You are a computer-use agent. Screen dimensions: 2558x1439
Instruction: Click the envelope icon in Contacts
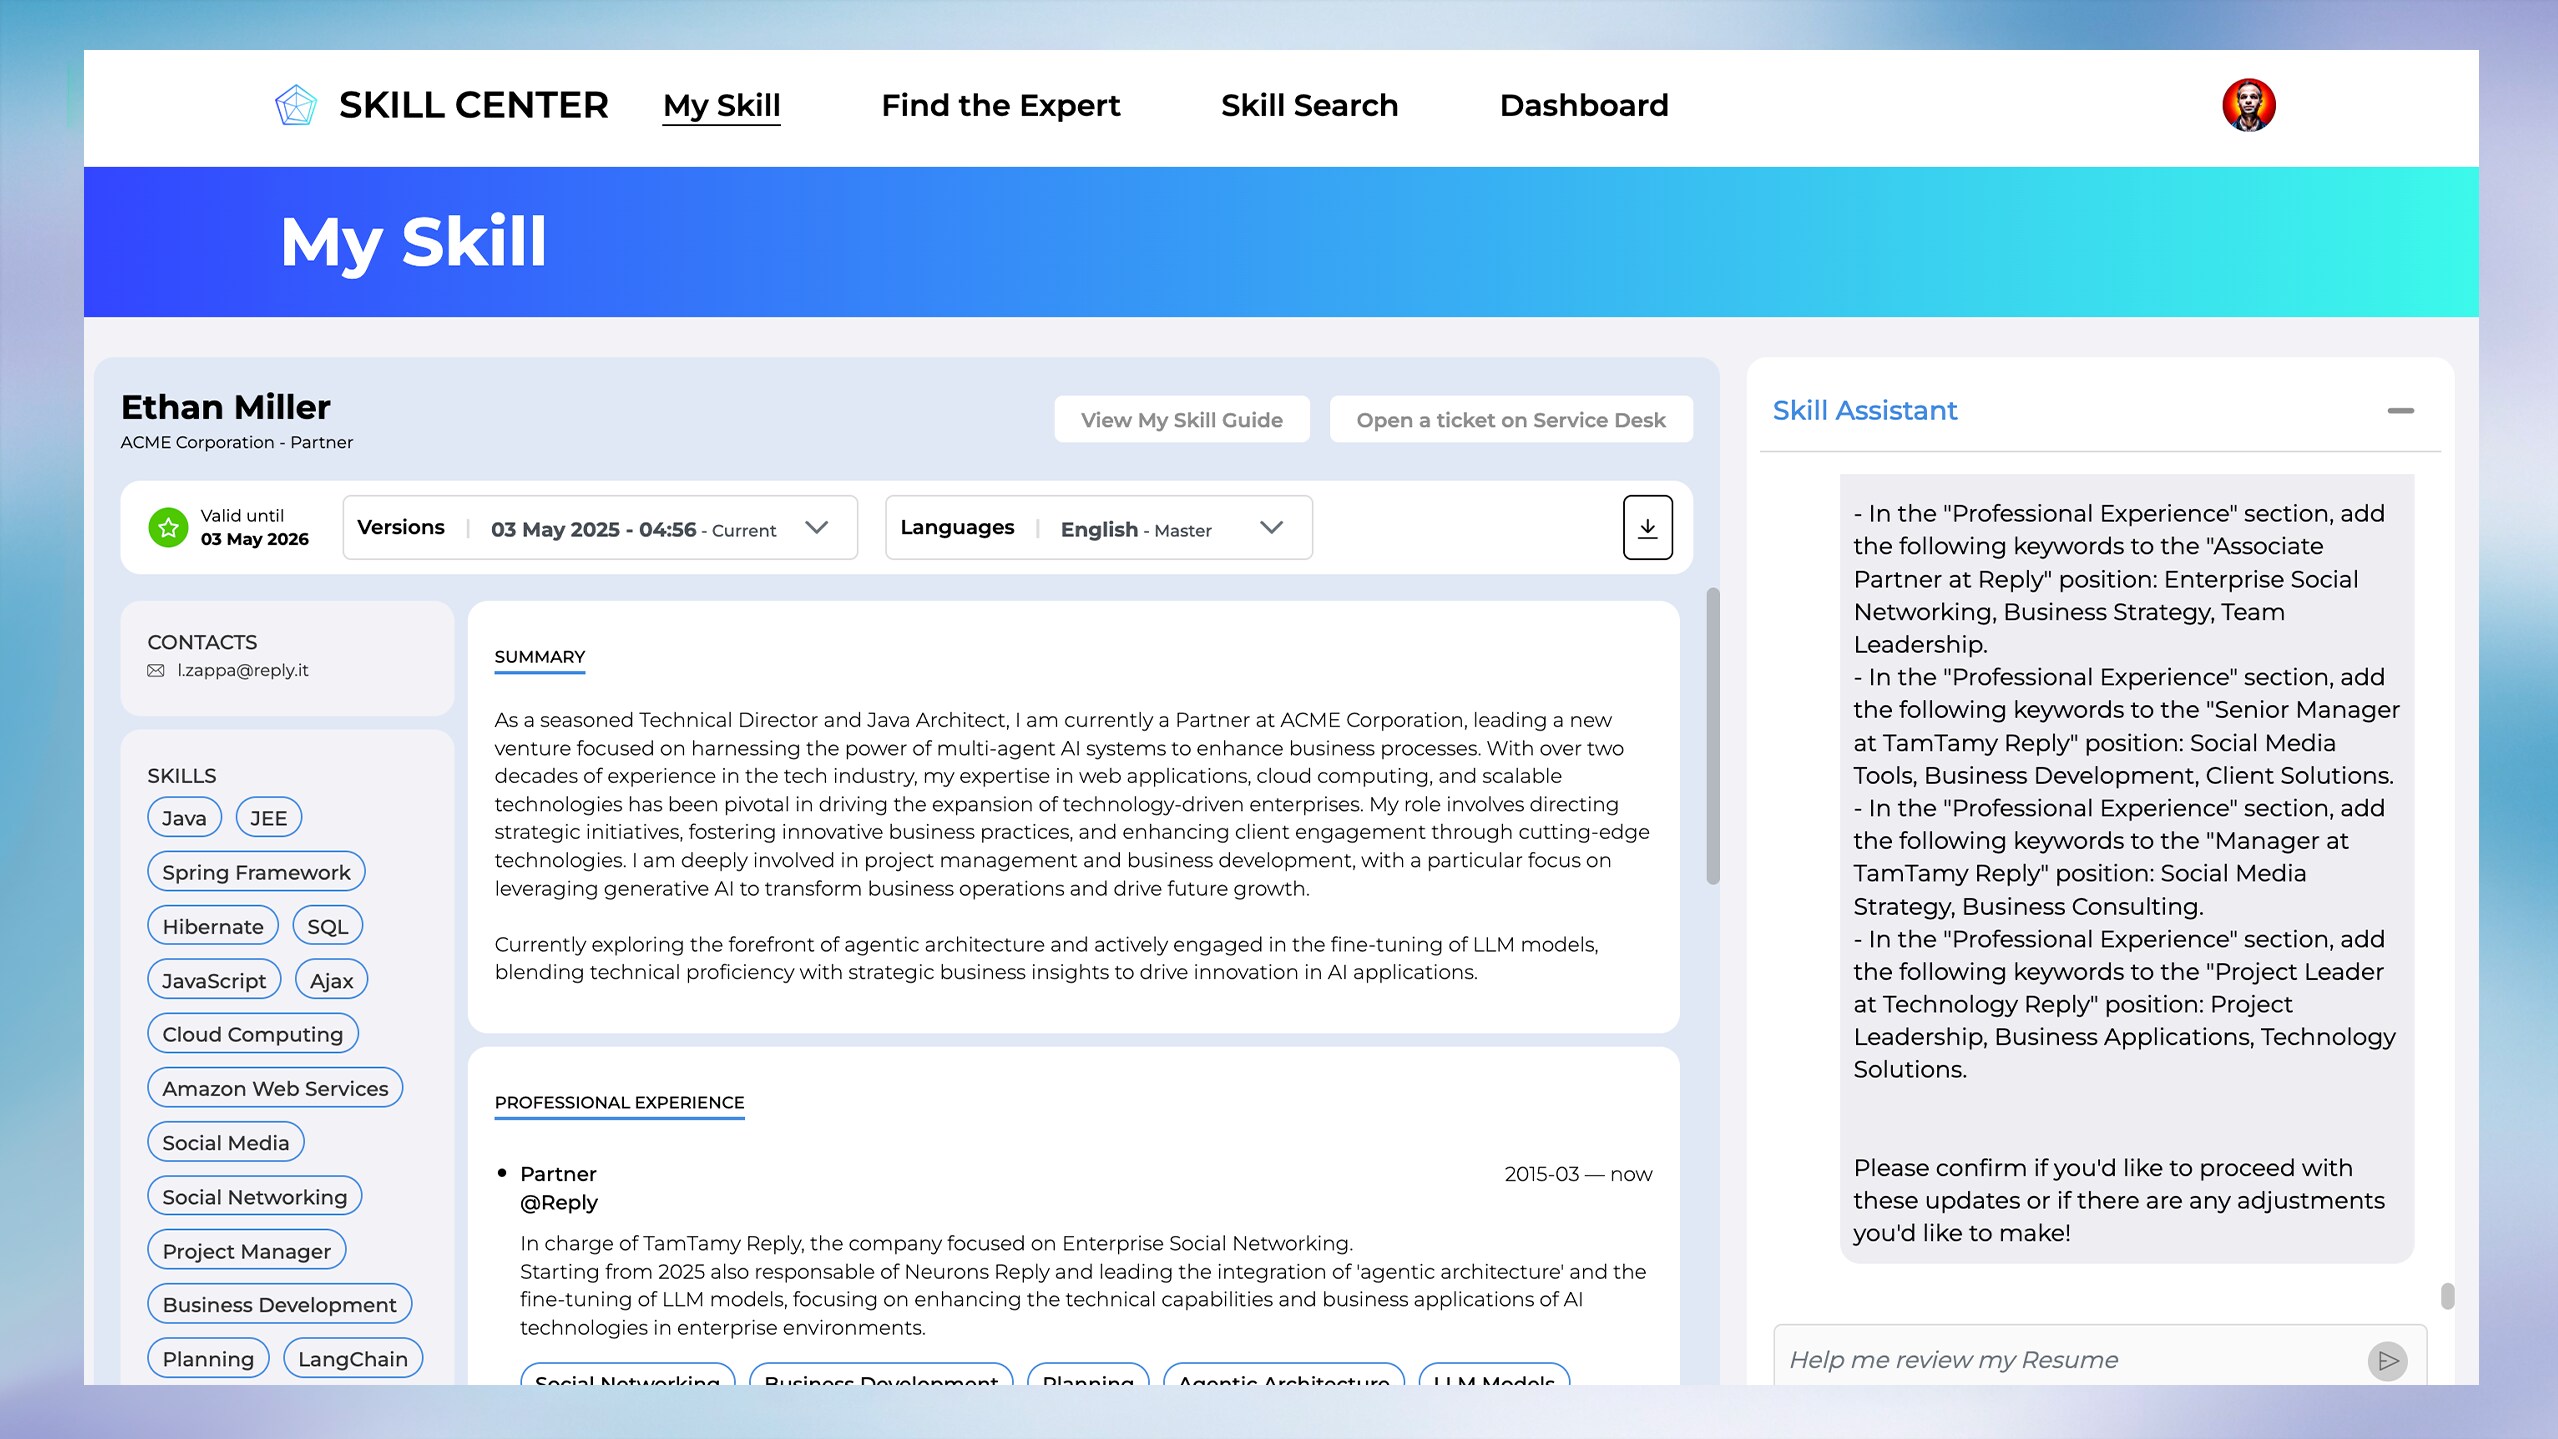click(156, 671)
